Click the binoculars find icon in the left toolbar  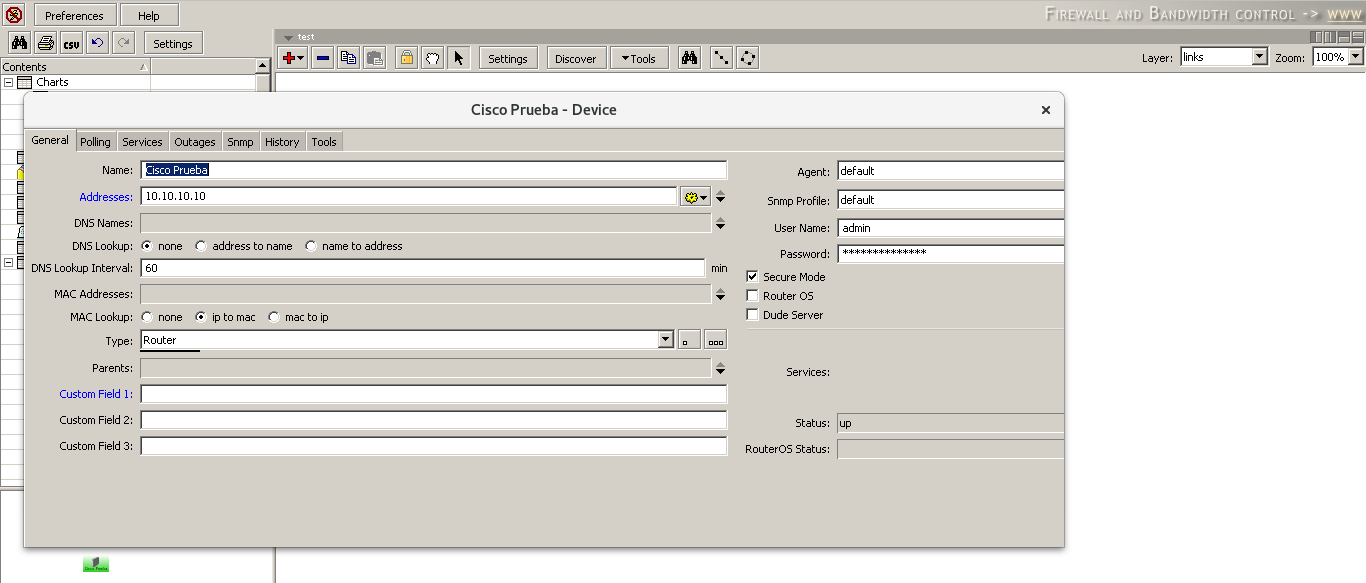coord(19,43)
